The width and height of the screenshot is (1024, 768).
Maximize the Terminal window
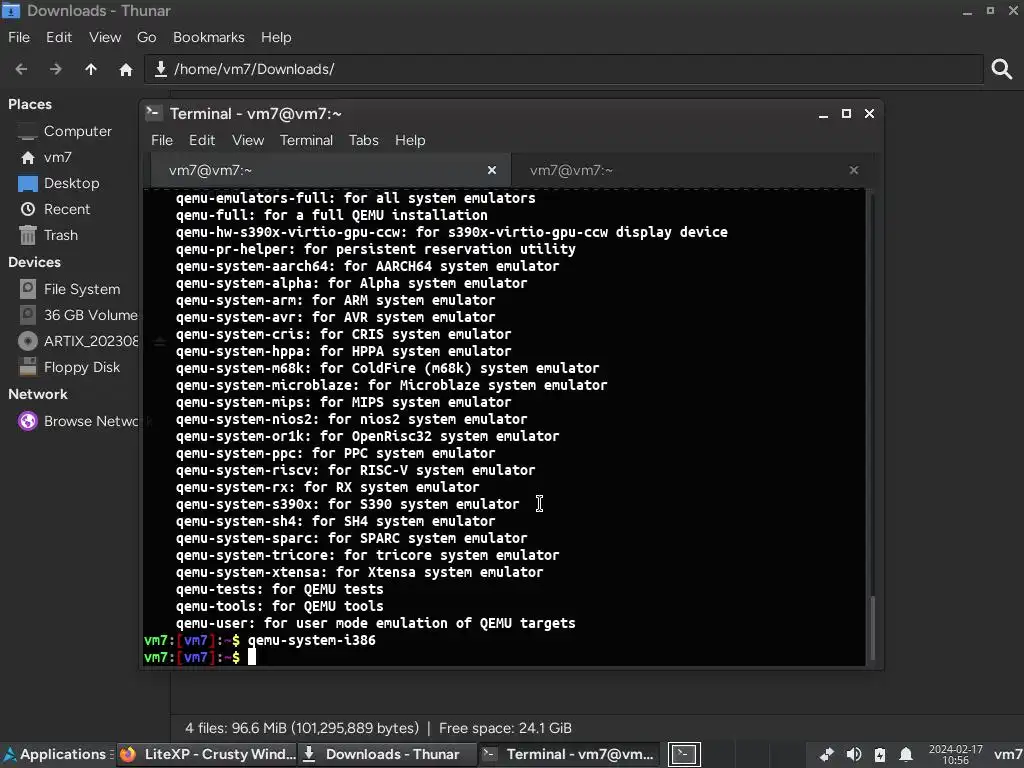pos(846,114)
